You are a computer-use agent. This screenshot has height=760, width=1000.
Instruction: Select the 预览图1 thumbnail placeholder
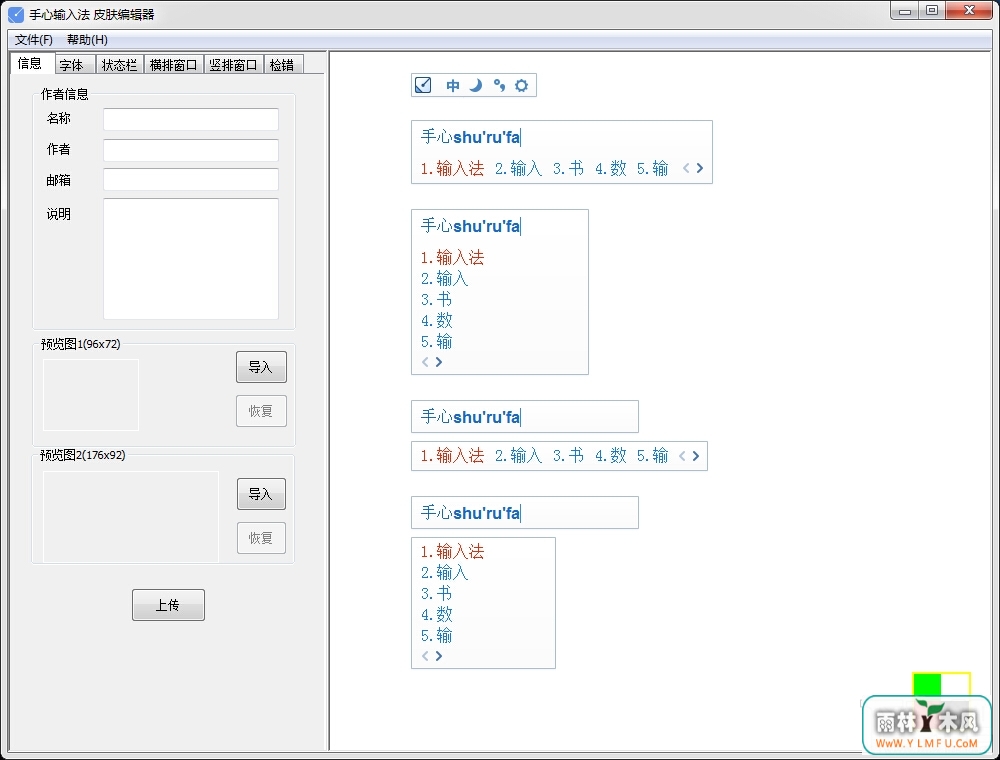(91, 395)
